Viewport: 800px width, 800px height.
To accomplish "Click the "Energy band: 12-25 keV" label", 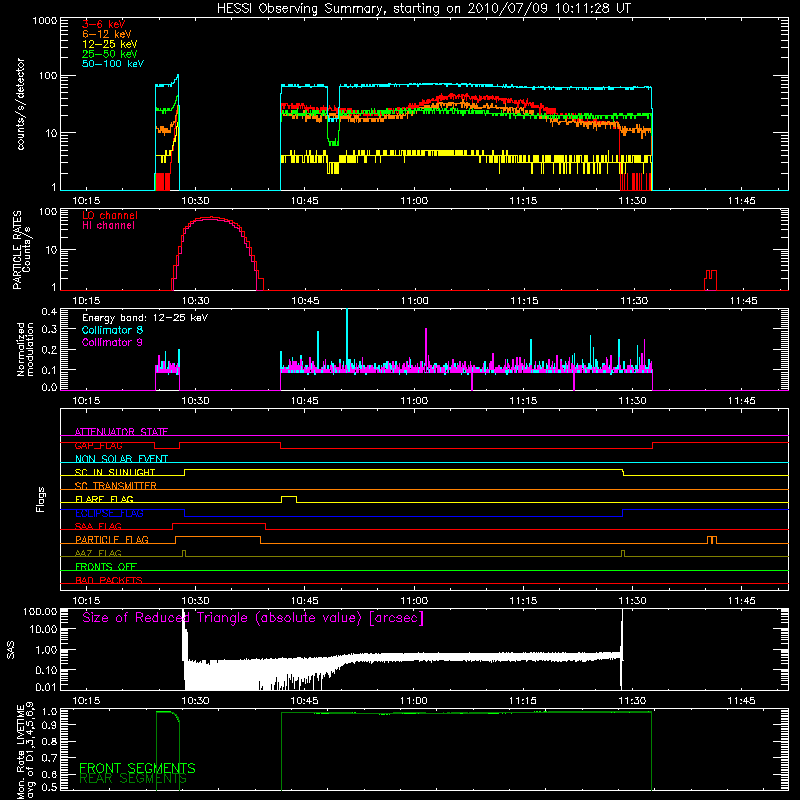I will [x=145, y=318].
